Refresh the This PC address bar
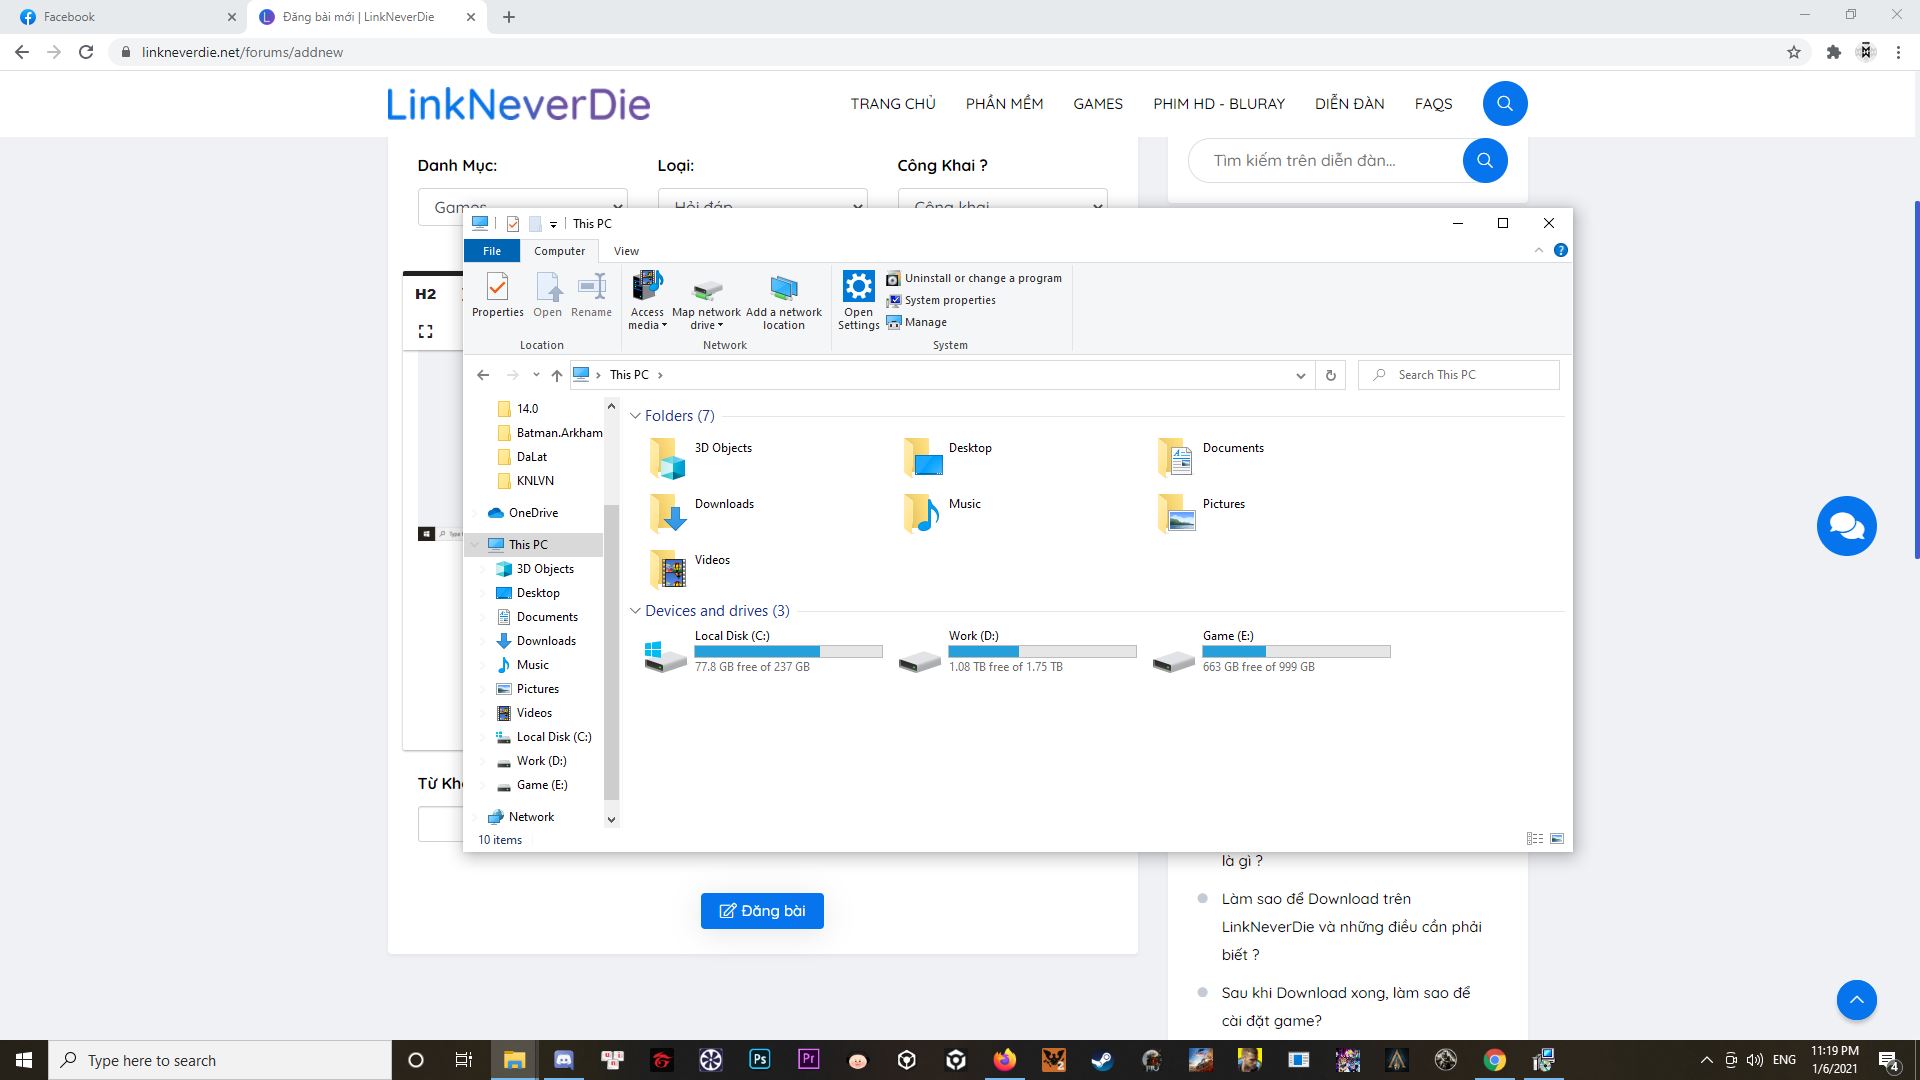The width and height of the screenshot is (1920, 1080). point(1330,375)
